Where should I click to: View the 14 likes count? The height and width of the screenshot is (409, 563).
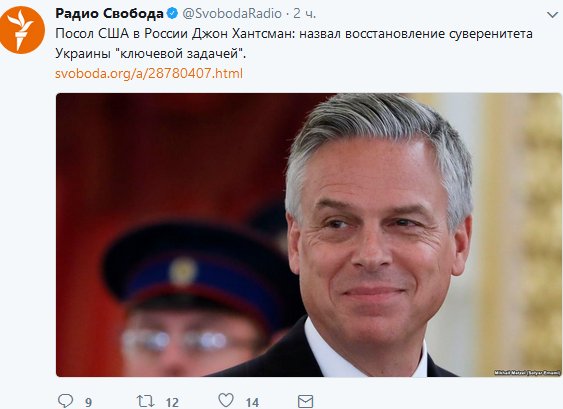(252, 402)
